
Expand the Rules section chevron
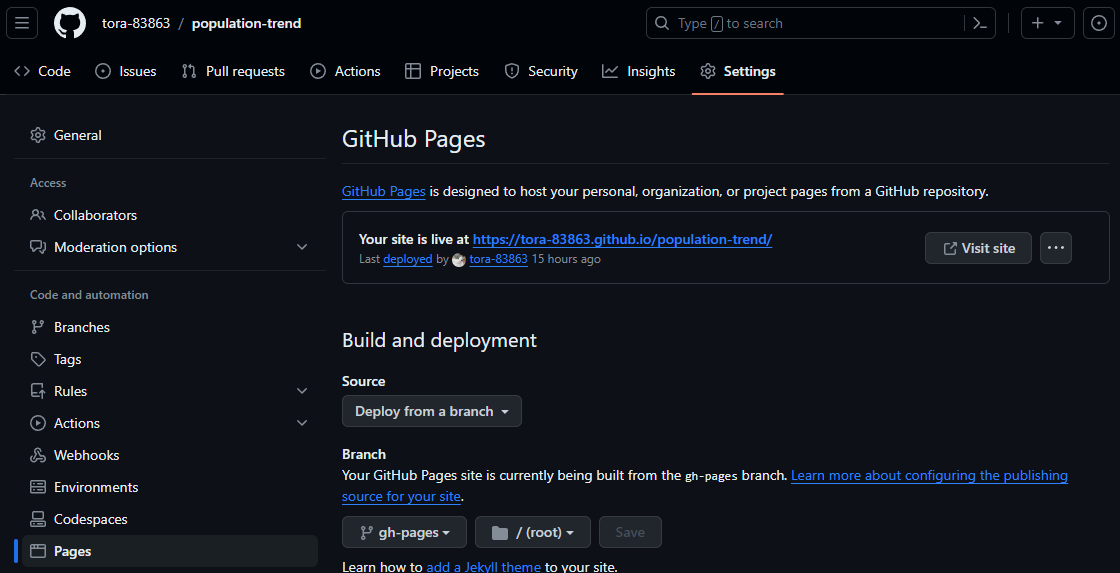(x=302, y=392)
